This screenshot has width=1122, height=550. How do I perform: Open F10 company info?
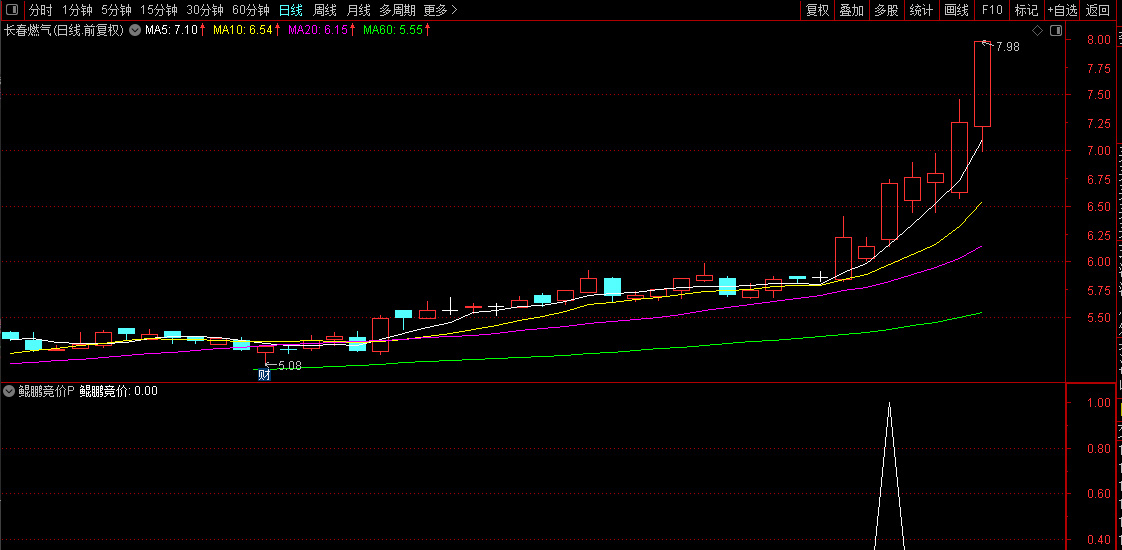click(x=992, y=10)
